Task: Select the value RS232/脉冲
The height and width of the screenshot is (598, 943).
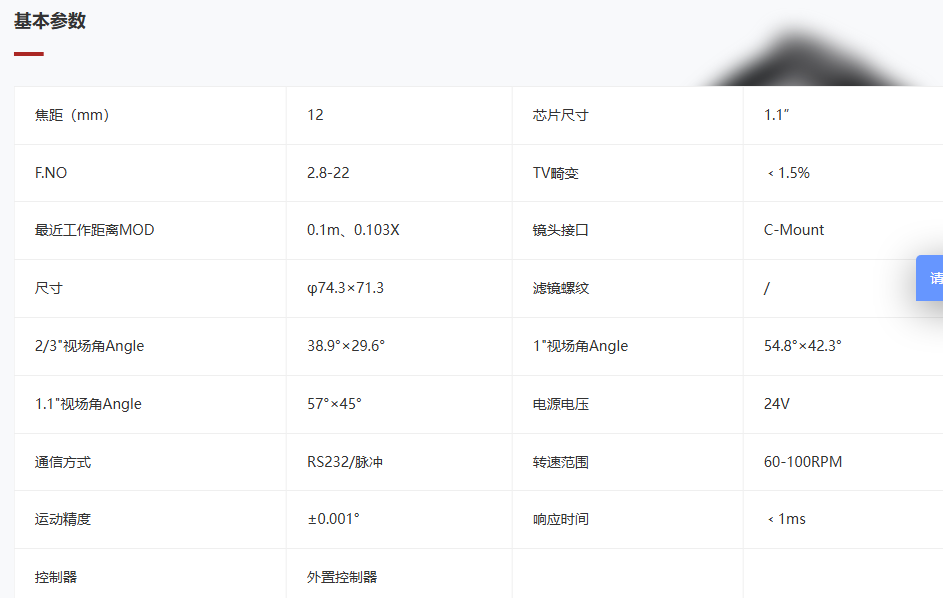Action: click(x=345, y=462)
